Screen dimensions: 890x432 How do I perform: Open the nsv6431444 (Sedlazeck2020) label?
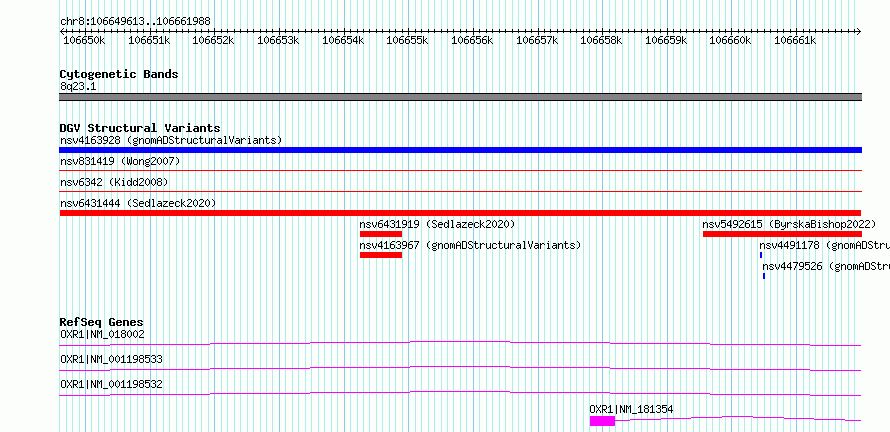(x=138, y=203)
